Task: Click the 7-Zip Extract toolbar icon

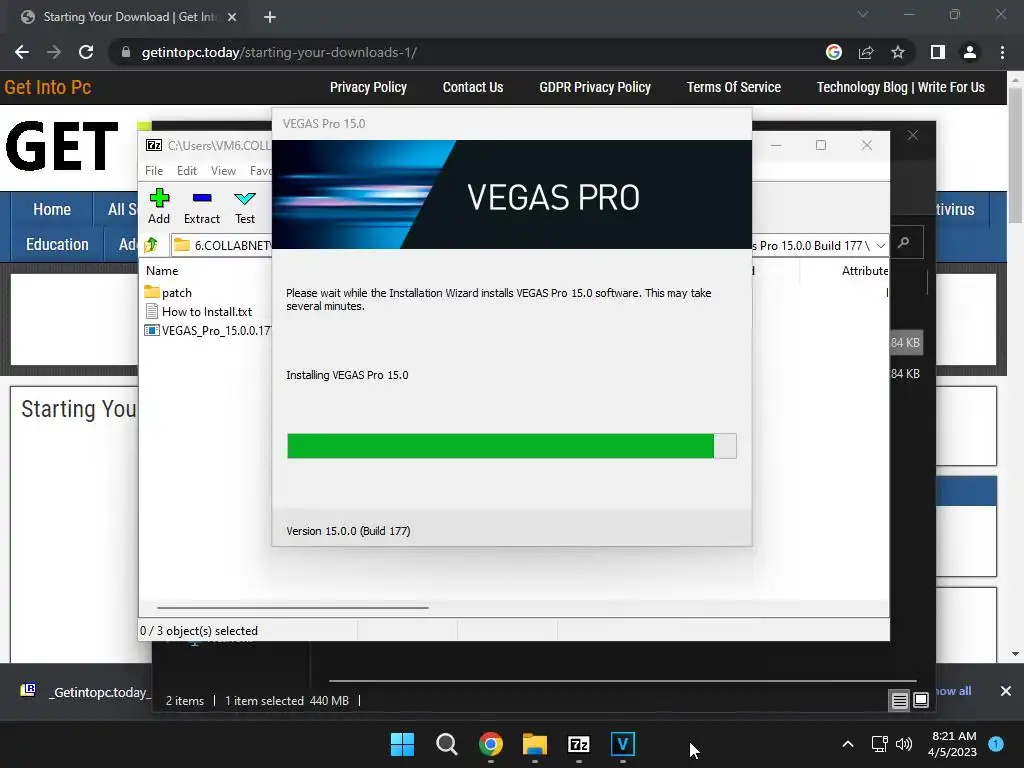Action: click(202, 206)
